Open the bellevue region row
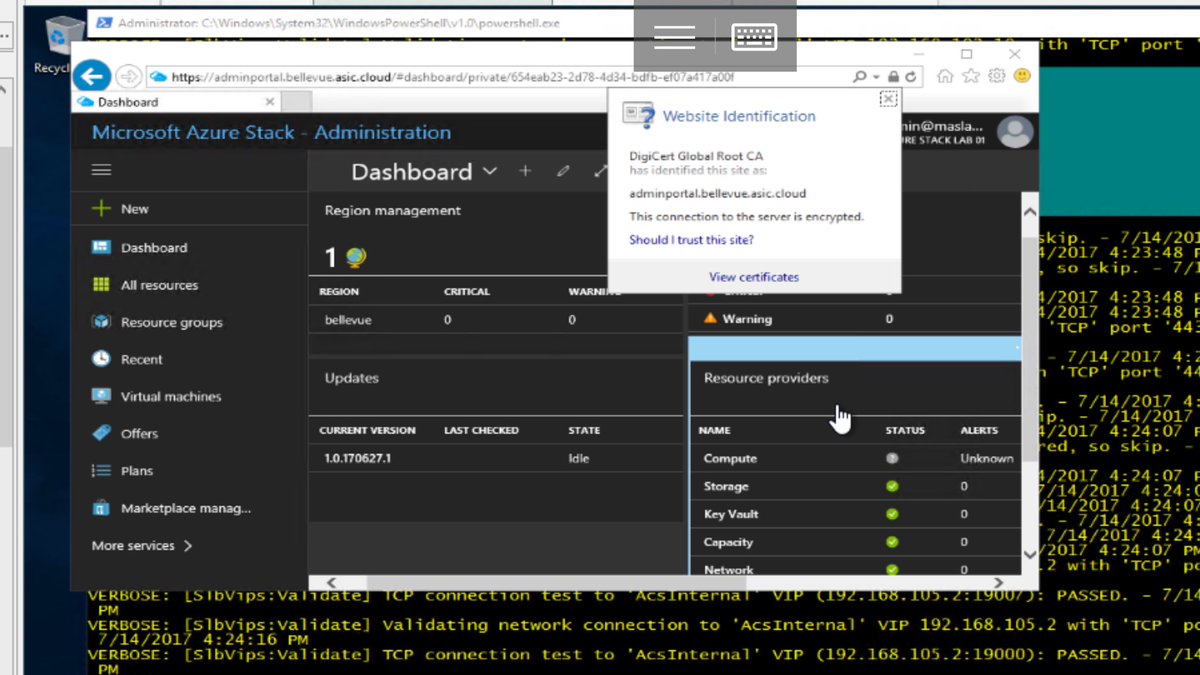1200x675 pixels. [496, 320]
